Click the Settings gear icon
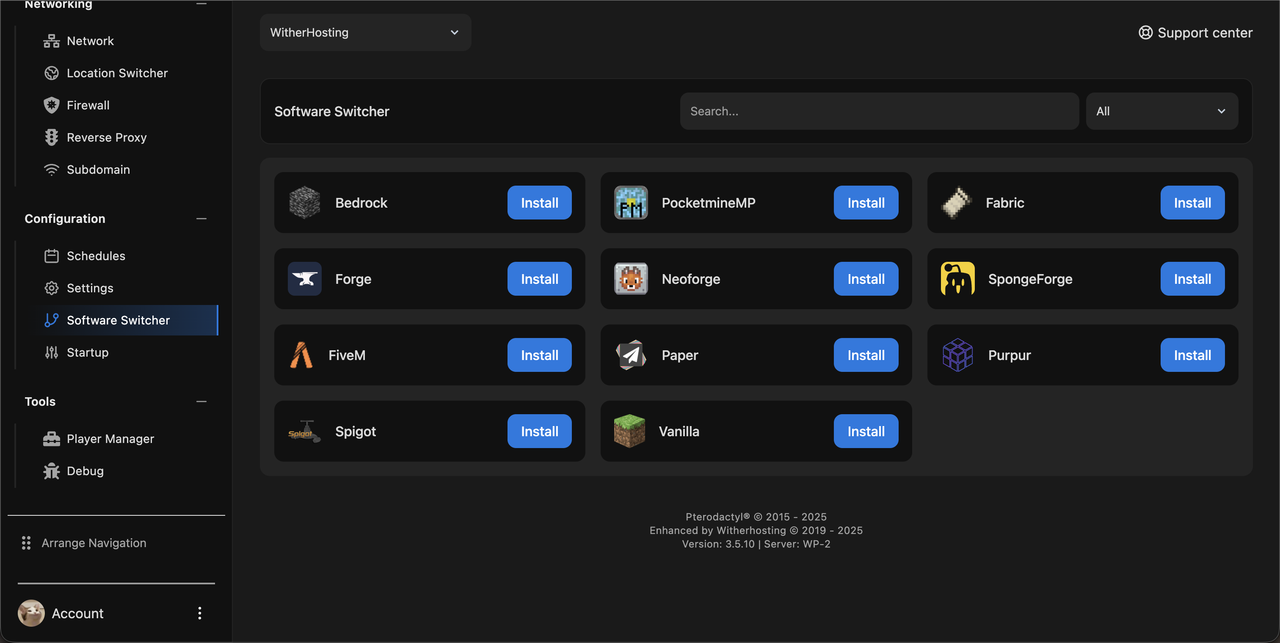Image resolution: width=1280 pixels, height=643 pixels. pyautogui.click(x=51, y=288)
